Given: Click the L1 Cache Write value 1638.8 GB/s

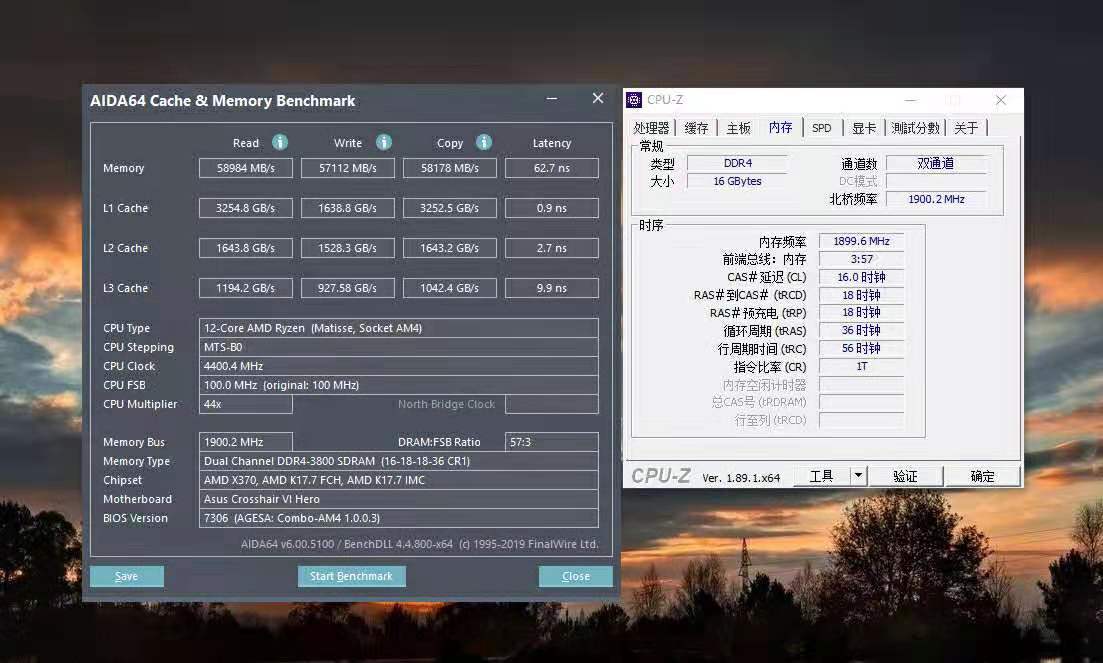Looking at the screenshot, I should click(x=348, y=208).
